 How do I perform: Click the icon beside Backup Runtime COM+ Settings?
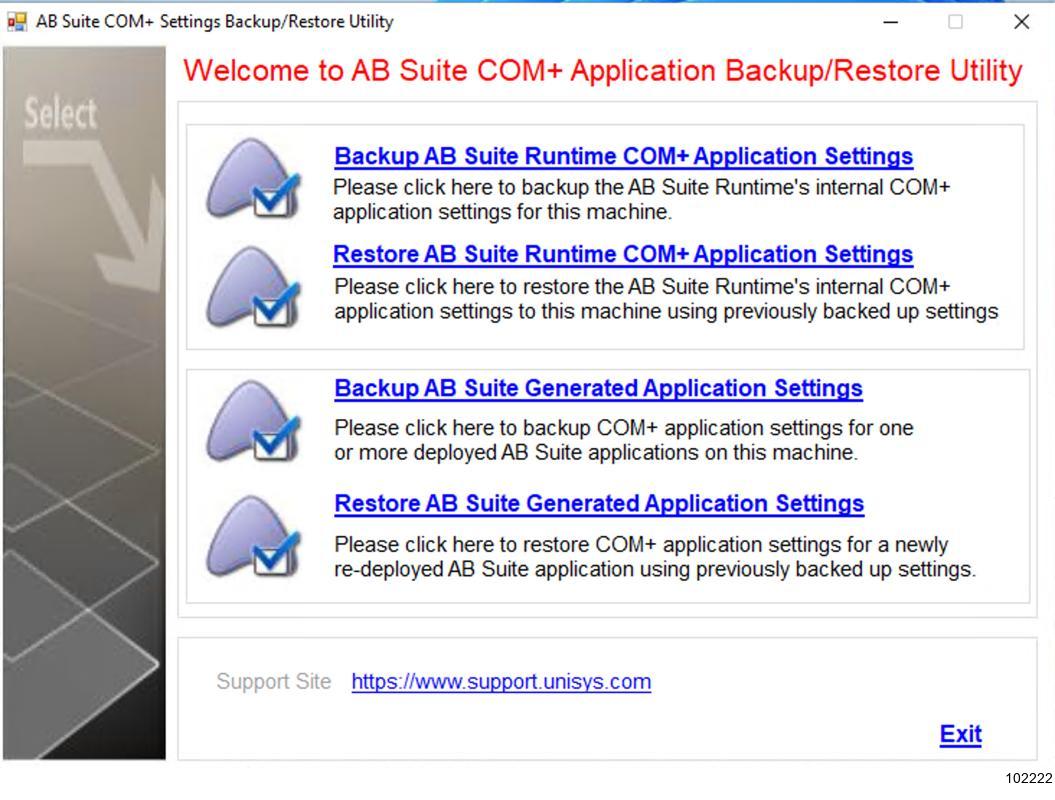(x=254, y=179)
